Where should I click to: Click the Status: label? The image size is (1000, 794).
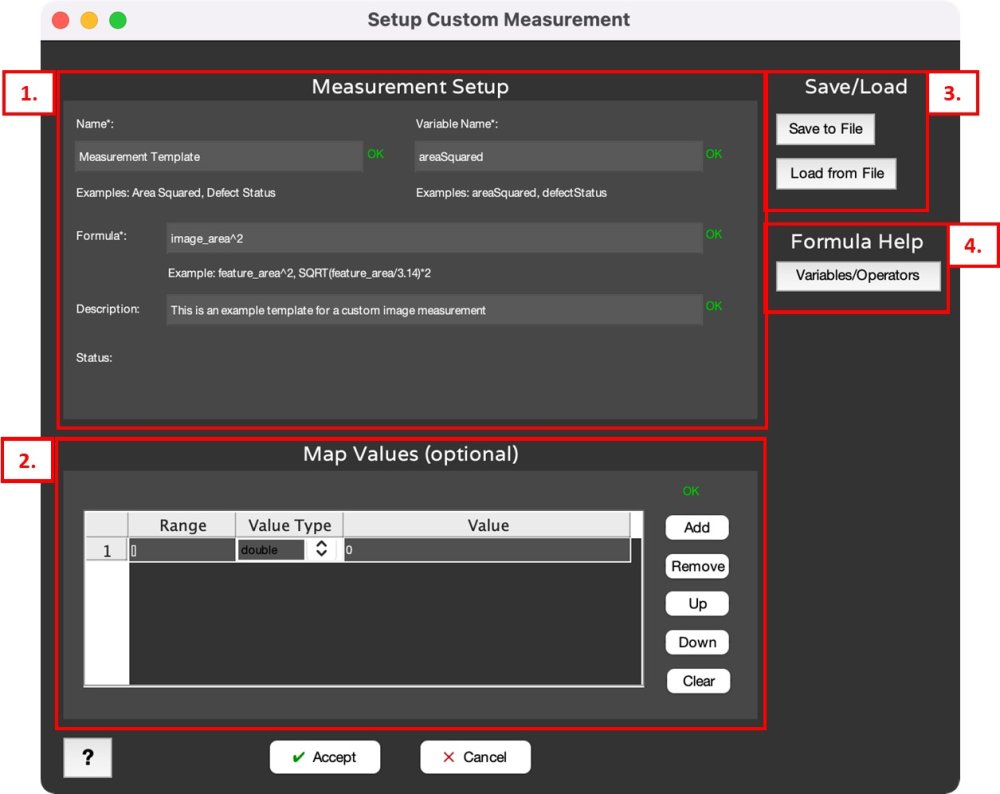[94, 358]
